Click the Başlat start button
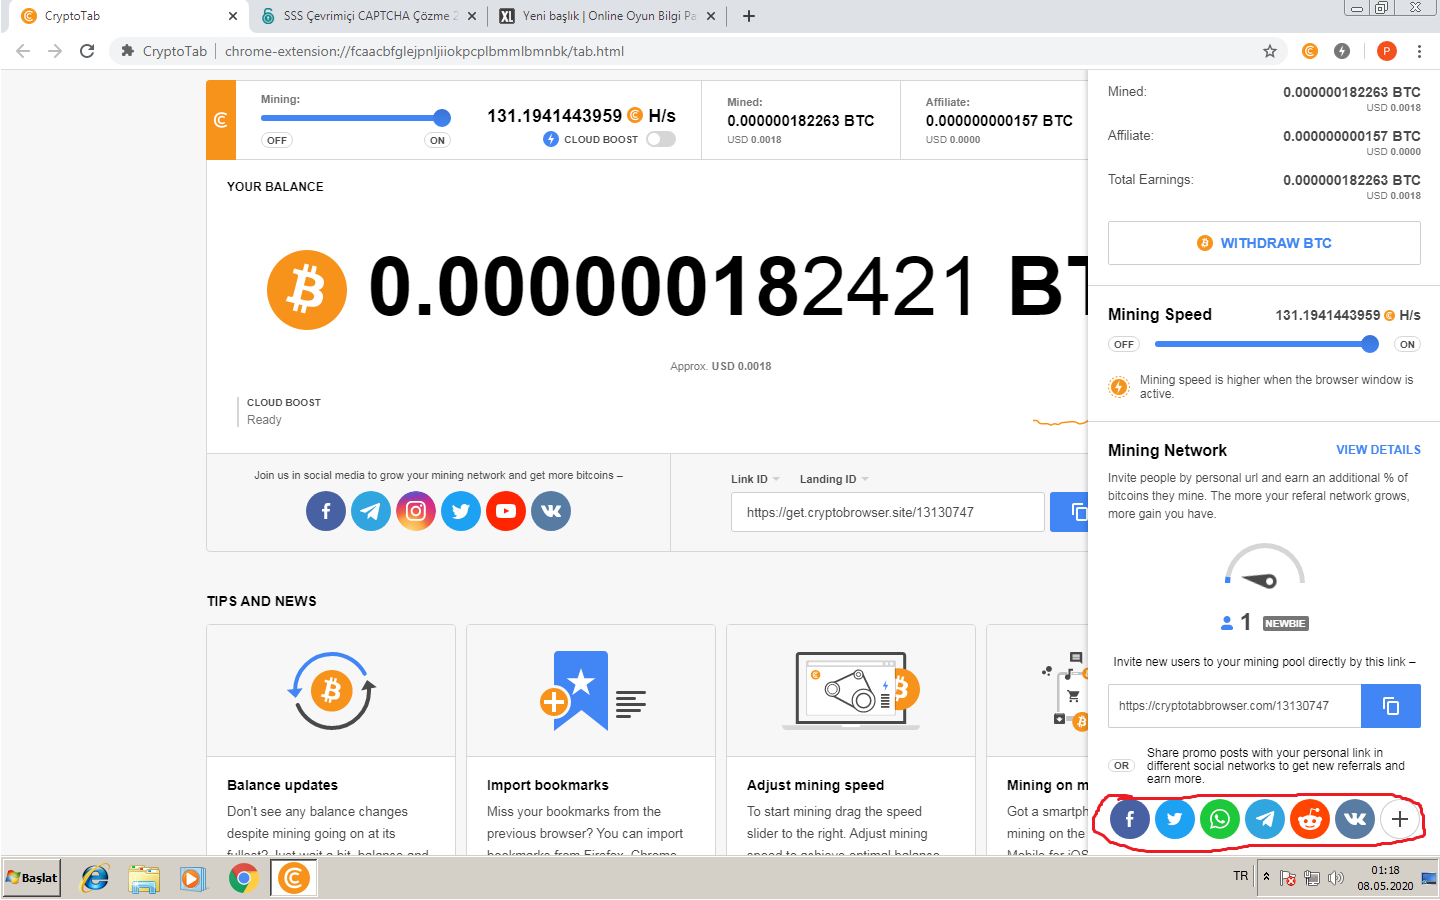Image resolution: width=1440 pixels, height=900 pixels. [32, 878]
